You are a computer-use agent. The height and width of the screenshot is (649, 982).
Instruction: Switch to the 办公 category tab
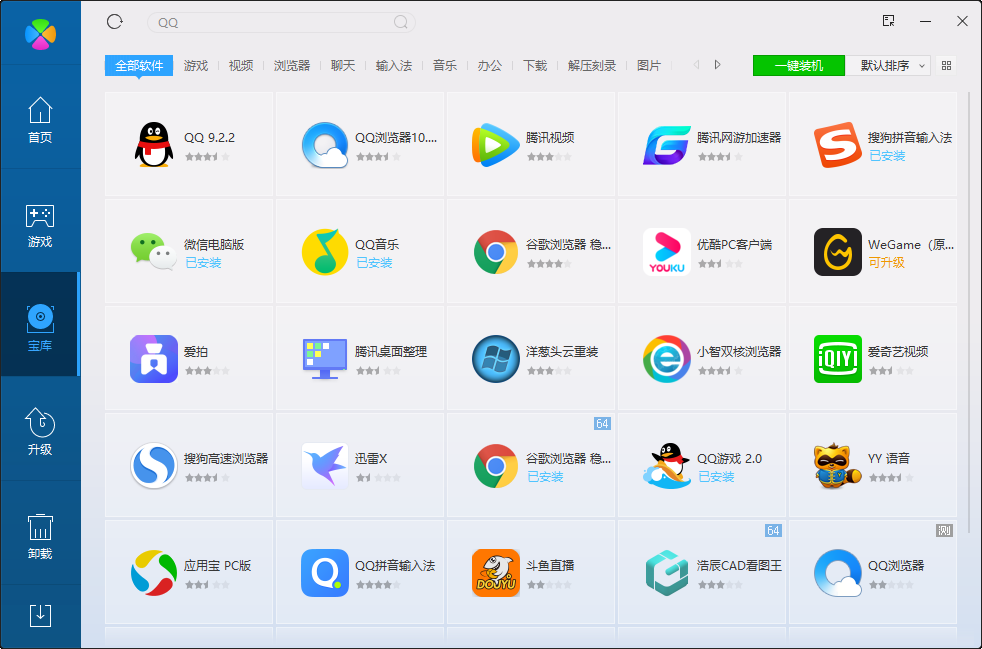(x=490, y=65)
